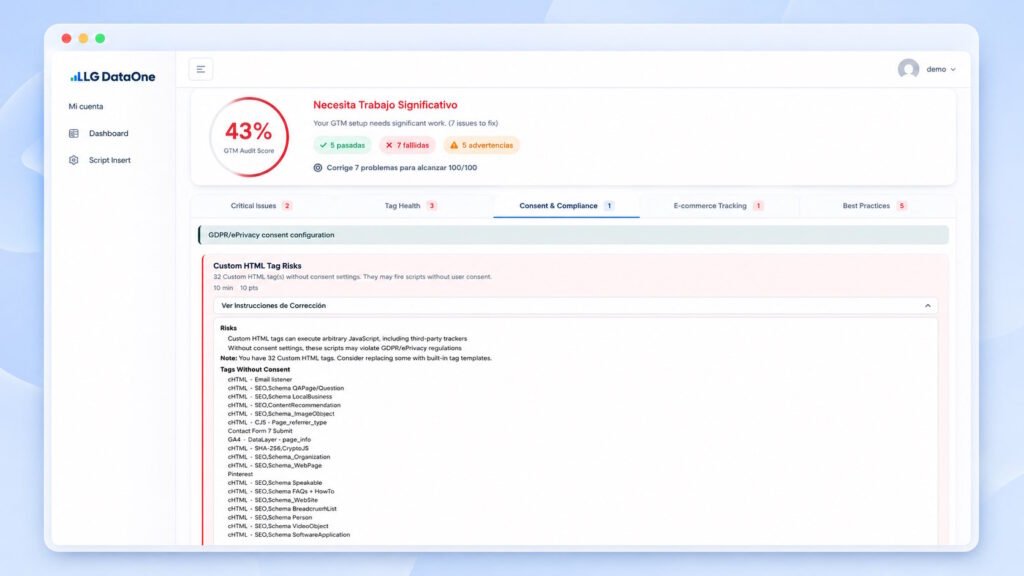Go to Dashboard in sidebar
This screenshot has height=576, width=1024.
[x=108, y=133]
